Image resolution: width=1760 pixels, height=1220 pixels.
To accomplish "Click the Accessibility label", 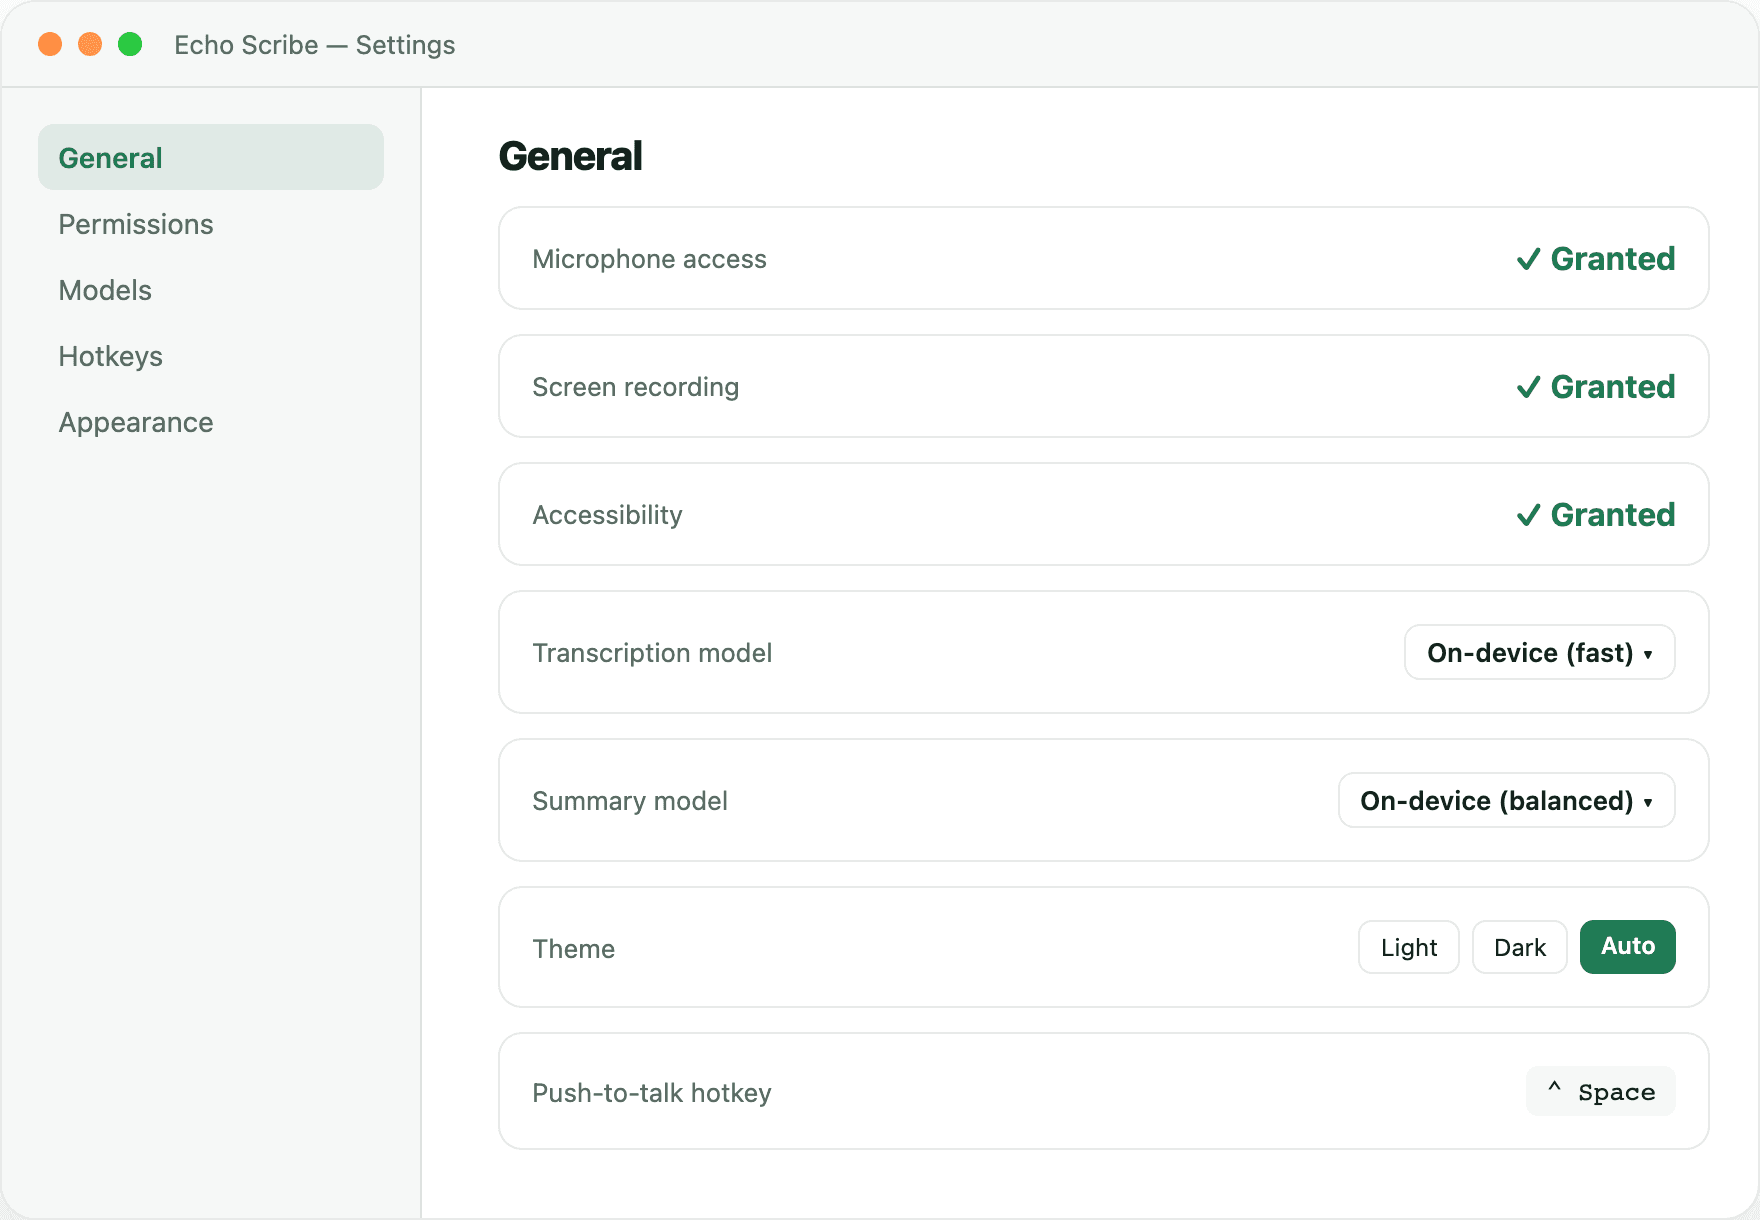I will [608, 515].
